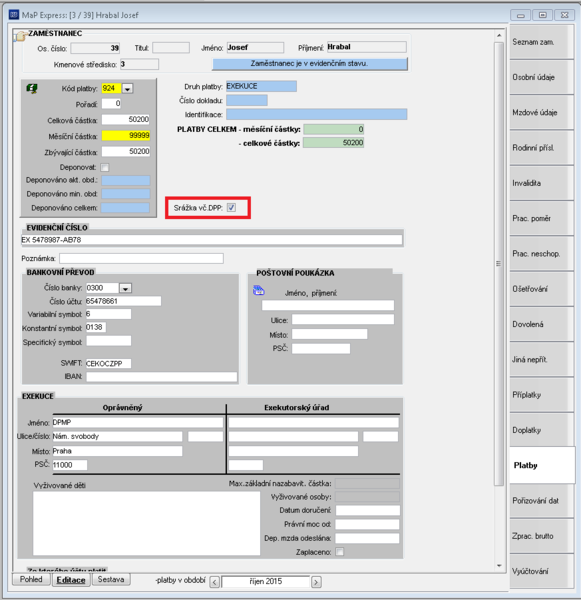Screen dimensions: 581x600
Task: Click the MaP Express title bar icon
Action: [14, 15]
